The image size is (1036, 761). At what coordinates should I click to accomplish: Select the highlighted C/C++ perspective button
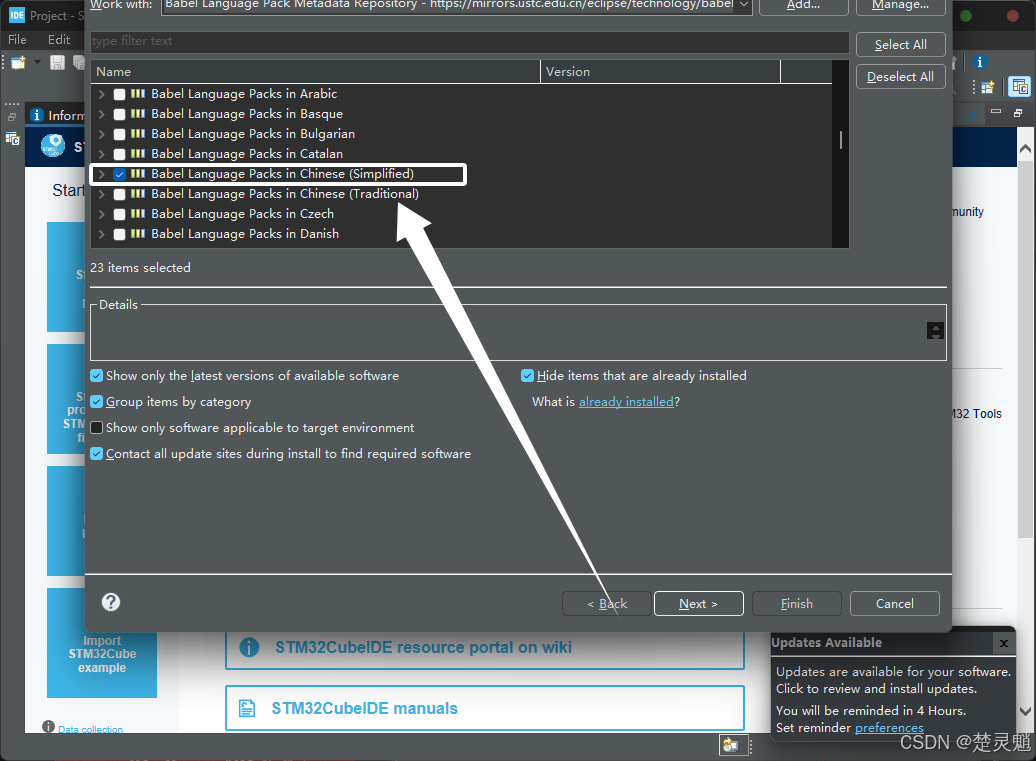click(1019, 87)
